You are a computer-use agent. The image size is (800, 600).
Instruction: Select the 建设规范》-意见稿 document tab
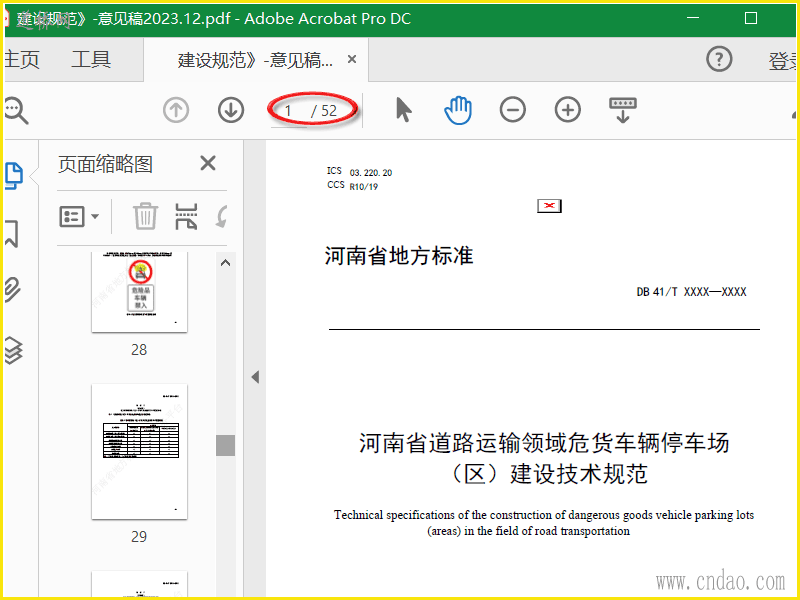tap(255, 60)
